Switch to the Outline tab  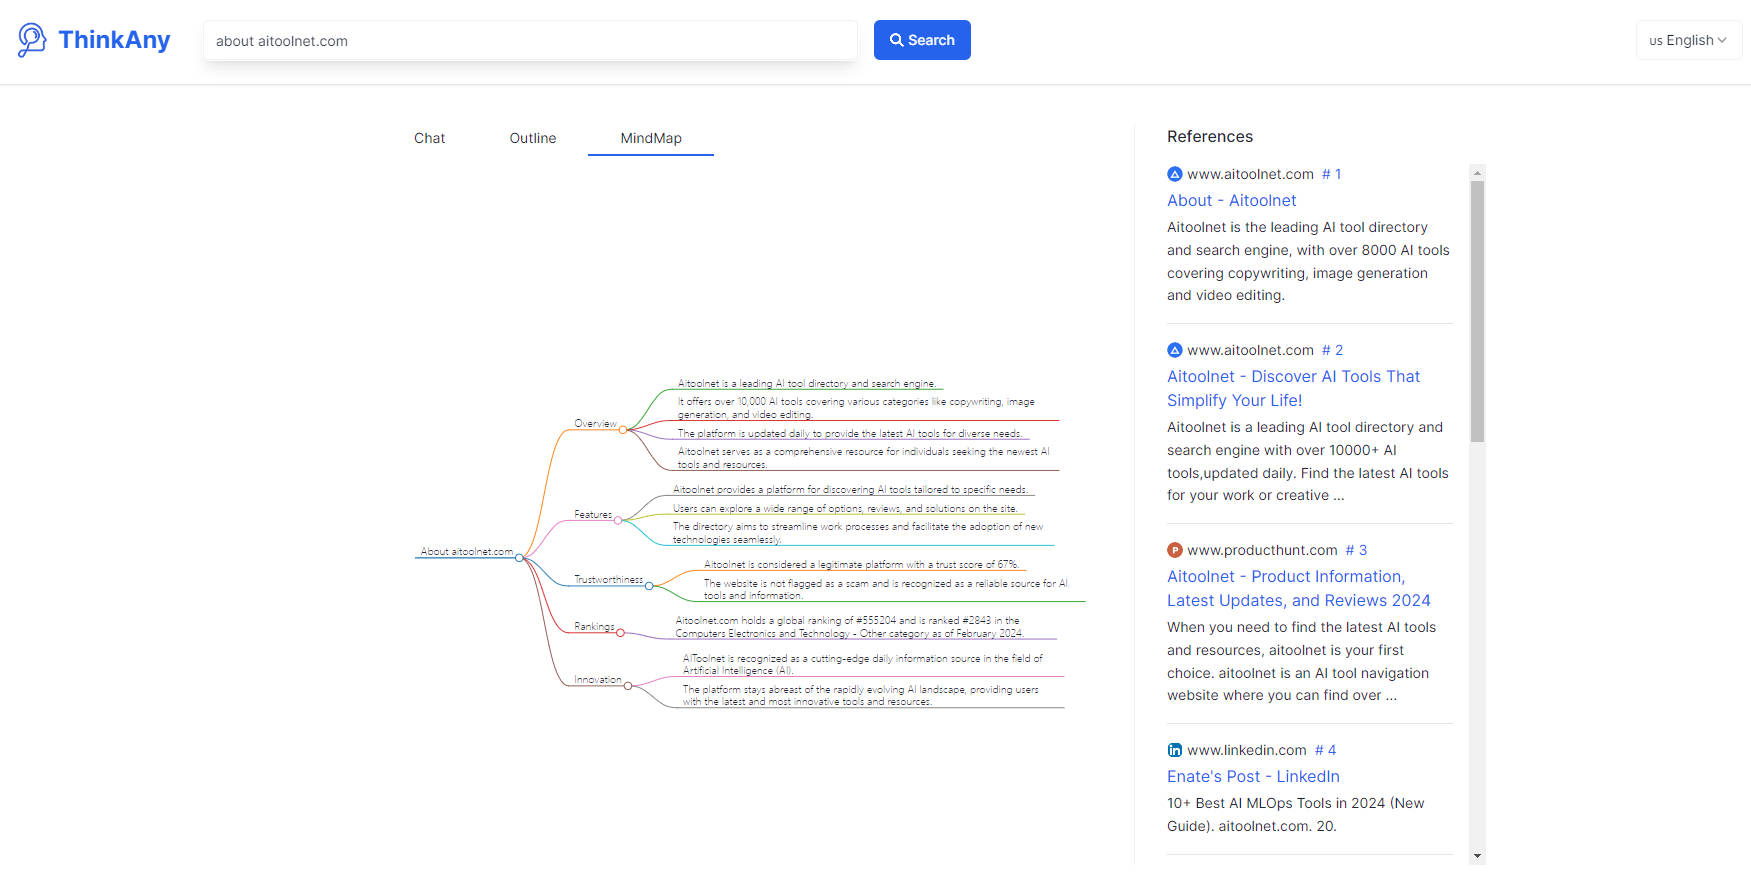(x=532, y=138)
